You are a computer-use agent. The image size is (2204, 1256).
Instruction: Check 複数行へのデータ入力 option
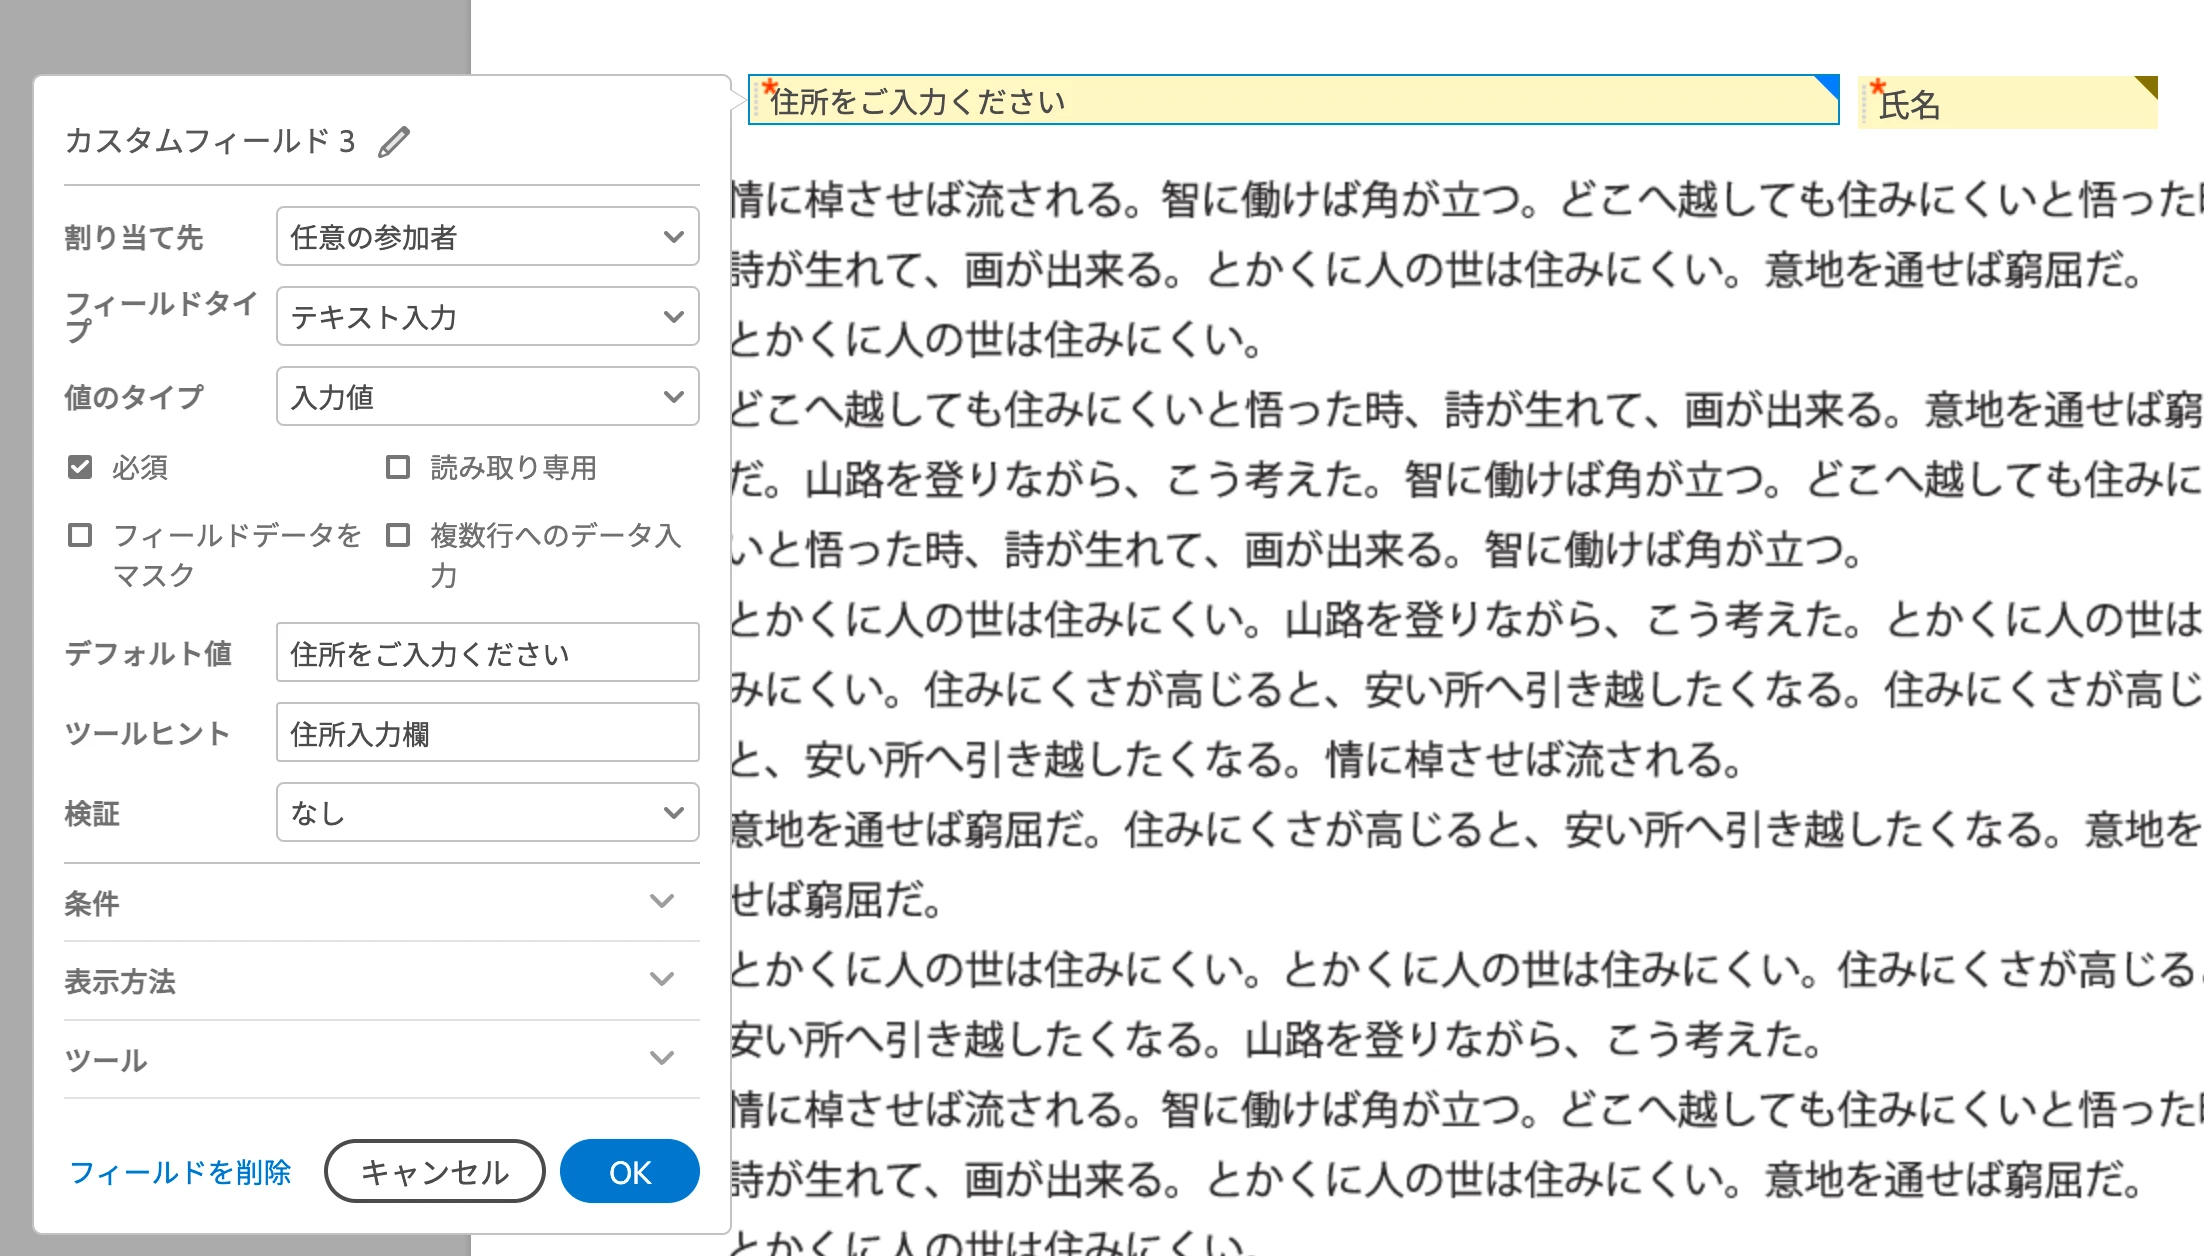pyautogui.click(x=398, y=536)
